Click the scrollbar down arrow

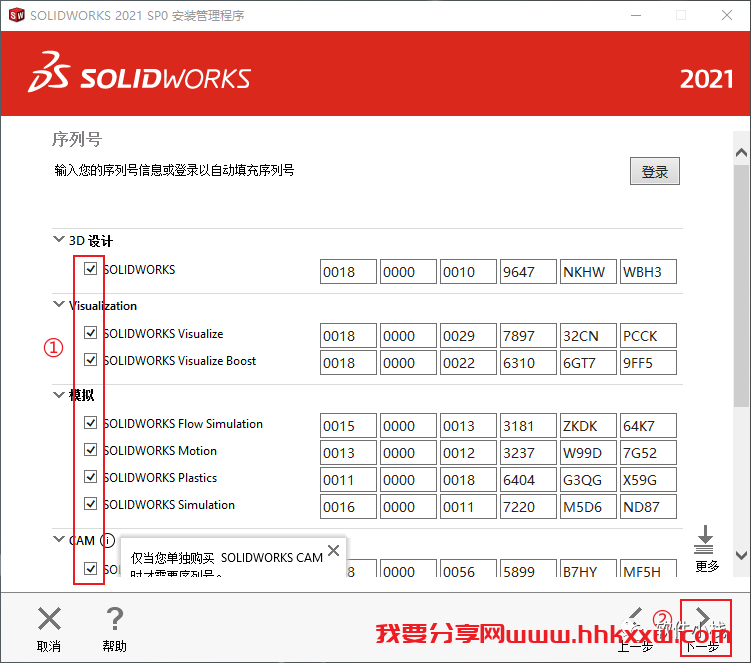(741, 555)
